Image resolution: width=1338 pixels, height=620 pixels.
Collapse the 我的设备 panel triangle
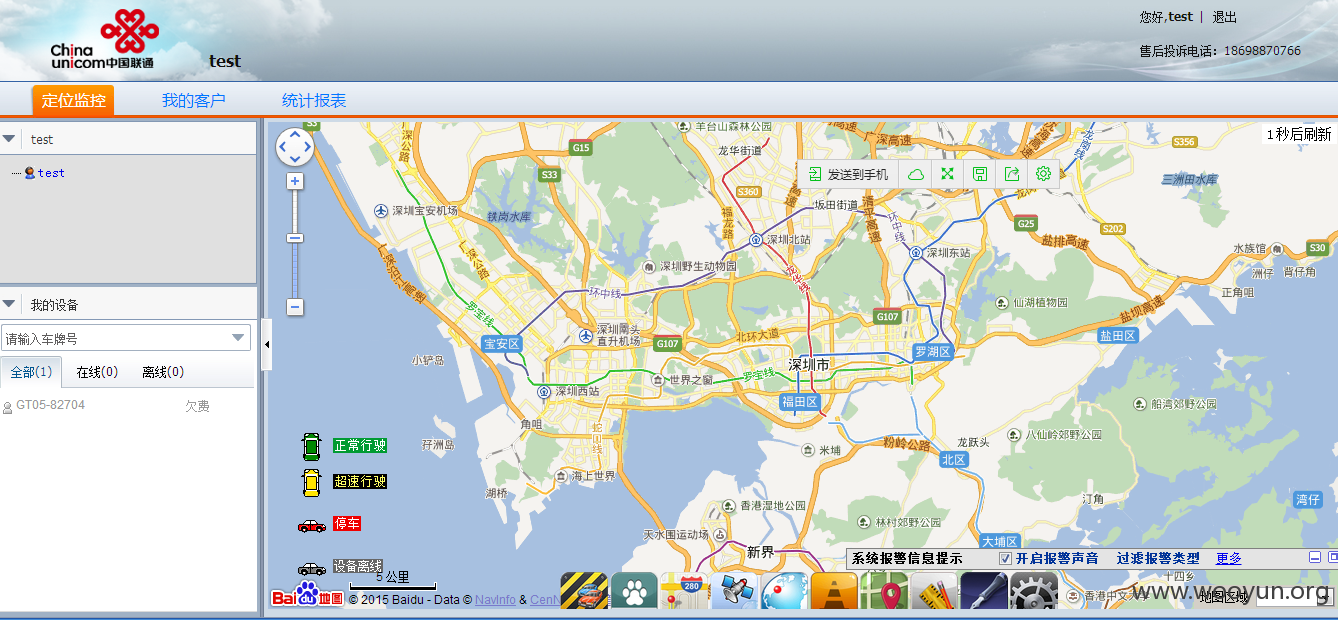(x=8, y=304)
